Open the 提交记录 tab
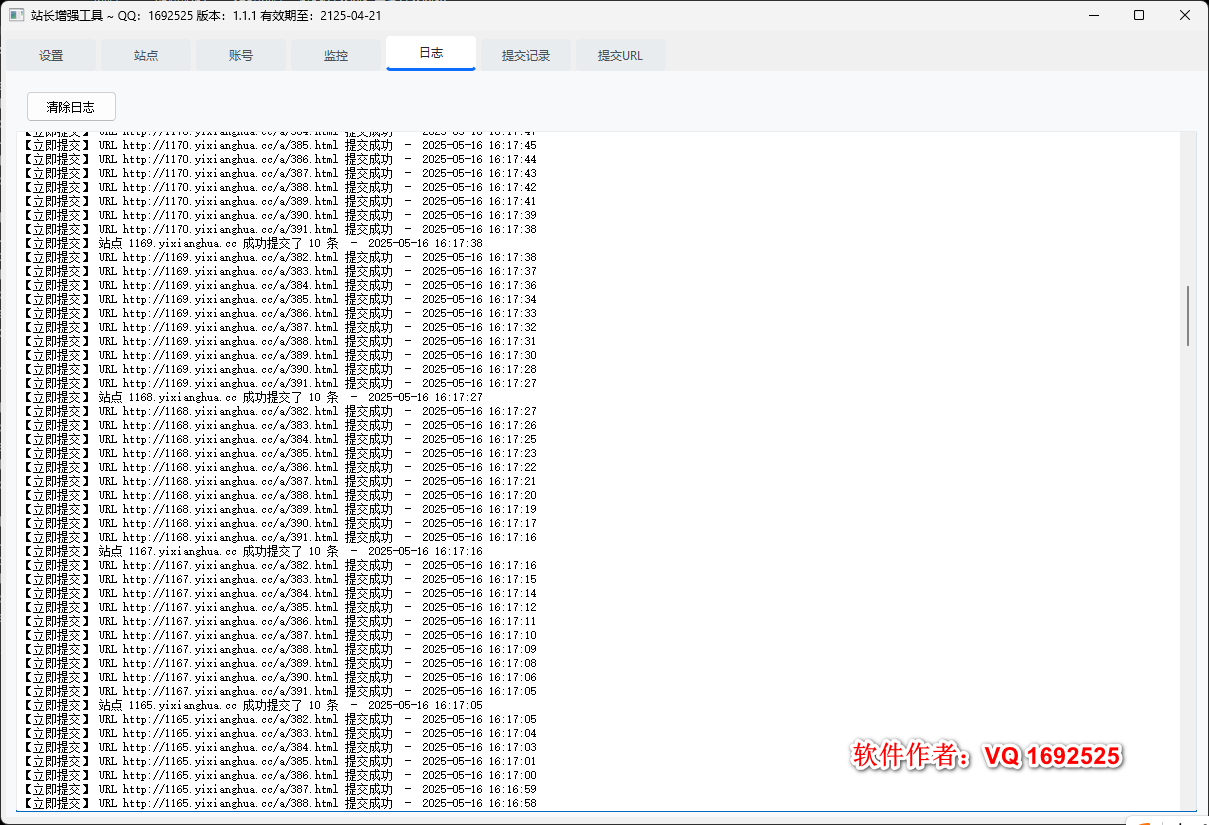The height and width of the screenshot is (825, 1209). click(526, 56)
